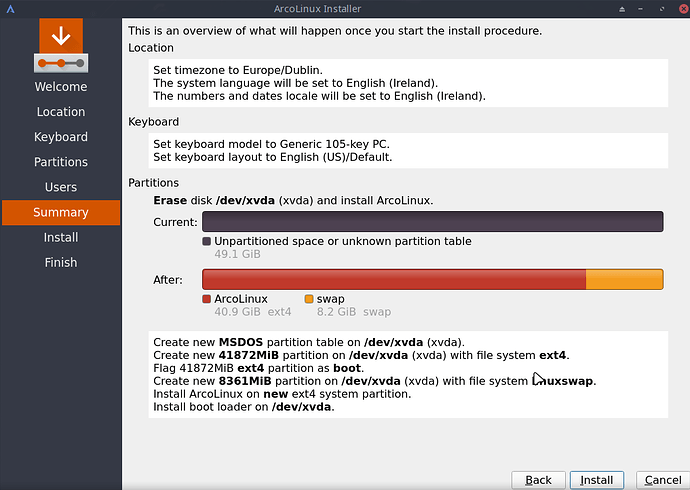Viewport: 690px width, 490px height.
Task: Click the 'ArcoLinux Installer' window title
Action: pos(317,9)
